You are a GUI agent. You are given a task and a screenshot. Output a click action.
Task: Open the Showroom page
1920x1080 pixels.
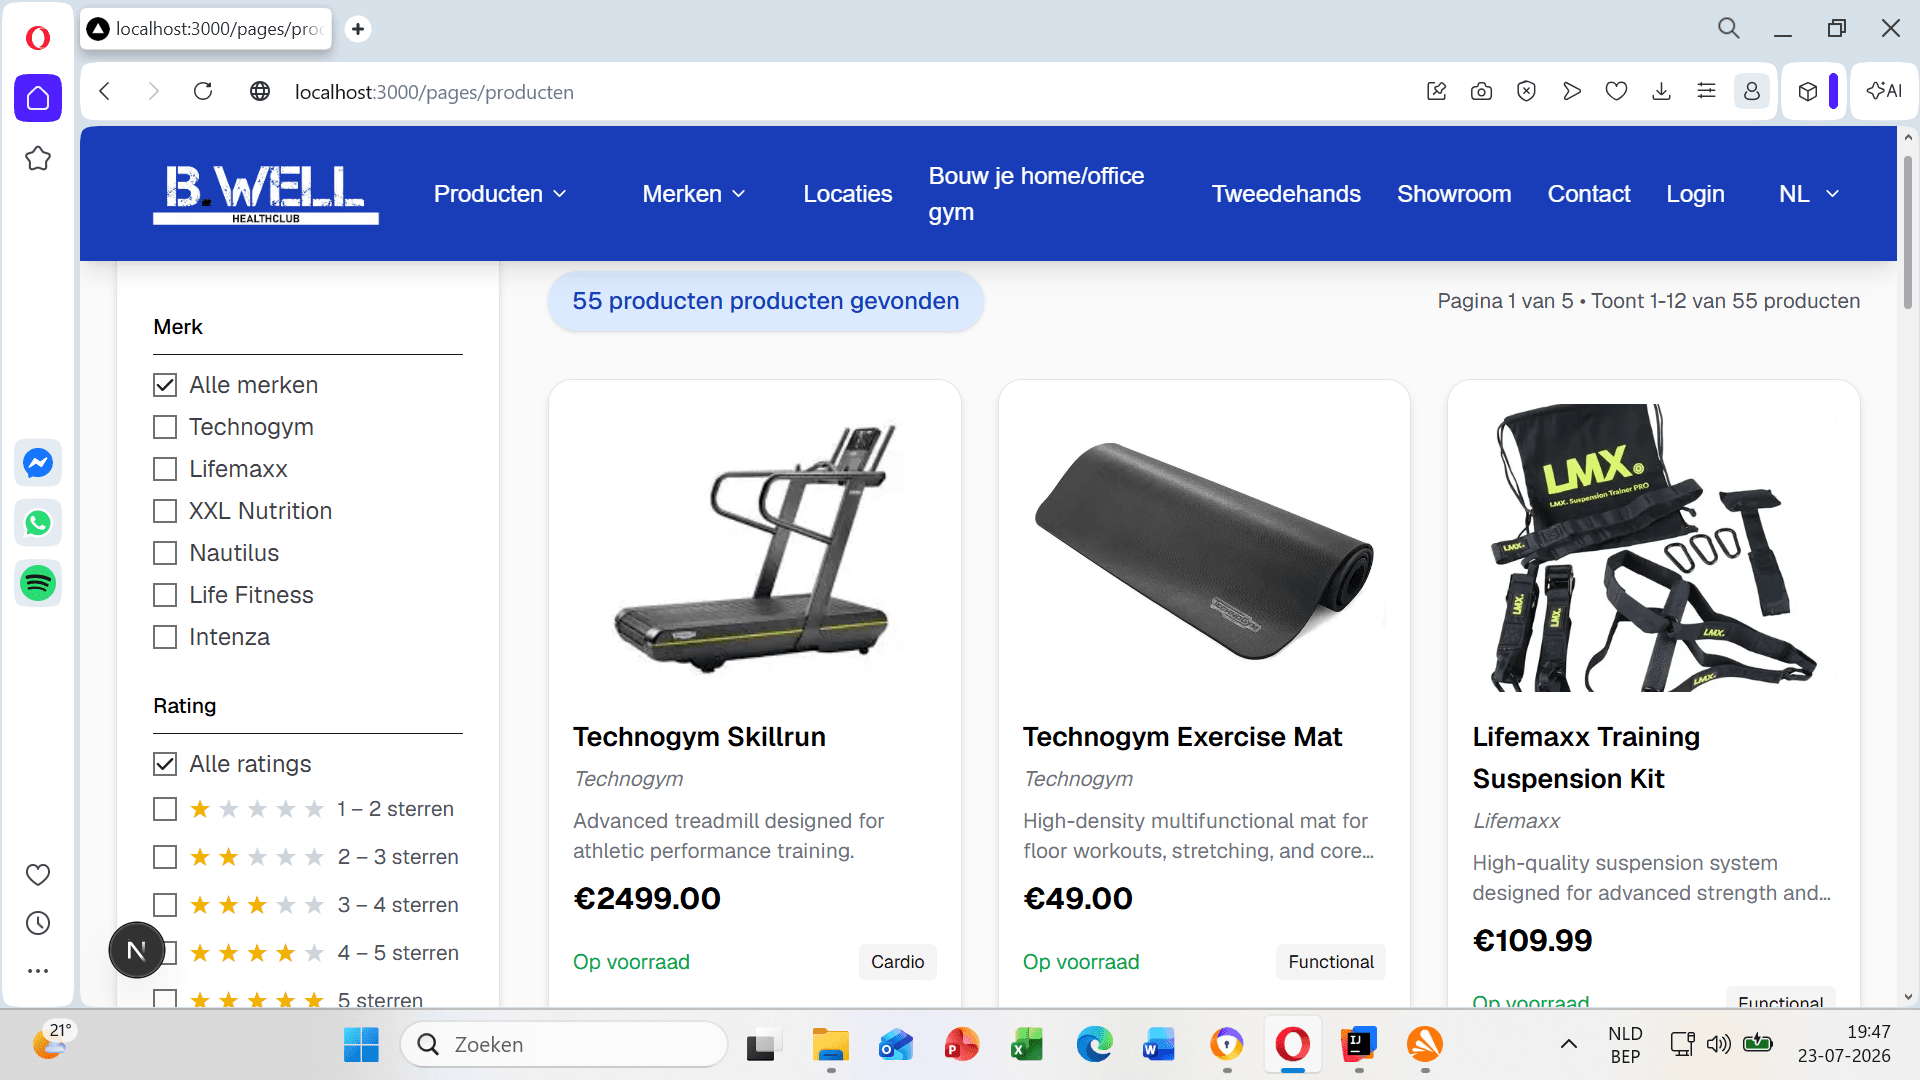(x=1454, y=194)
